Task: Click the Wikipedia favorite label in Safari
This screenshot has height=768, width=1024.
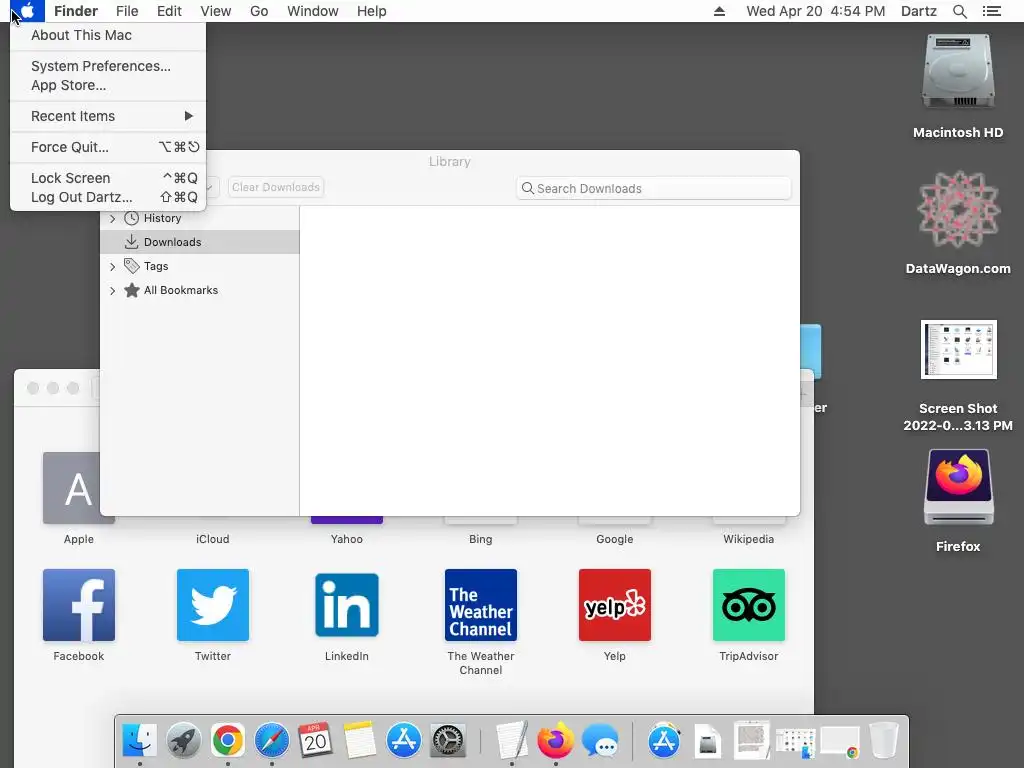Action: (x=748, y=539)
